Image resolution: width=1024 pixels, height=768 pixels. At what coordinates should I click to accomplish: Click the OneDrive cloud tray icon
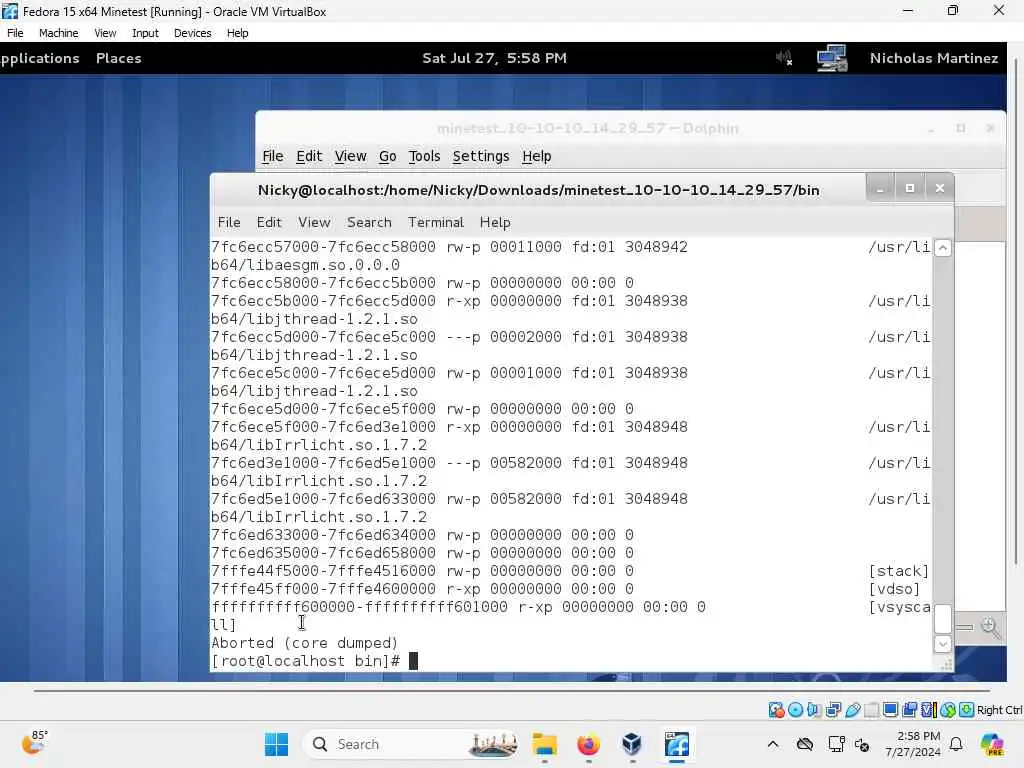pyautogui.click(x=805, y=744)
